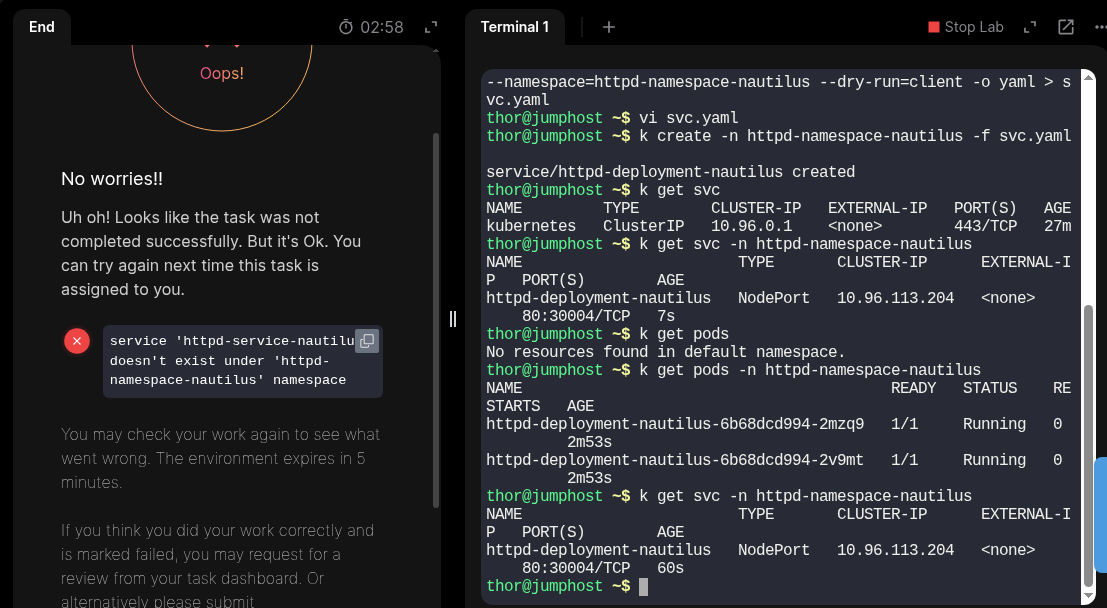The height and width of the screenshot is (608, 1107).
Task: Click the 02:58 countdown timer
Action: (x=382, y=27)
